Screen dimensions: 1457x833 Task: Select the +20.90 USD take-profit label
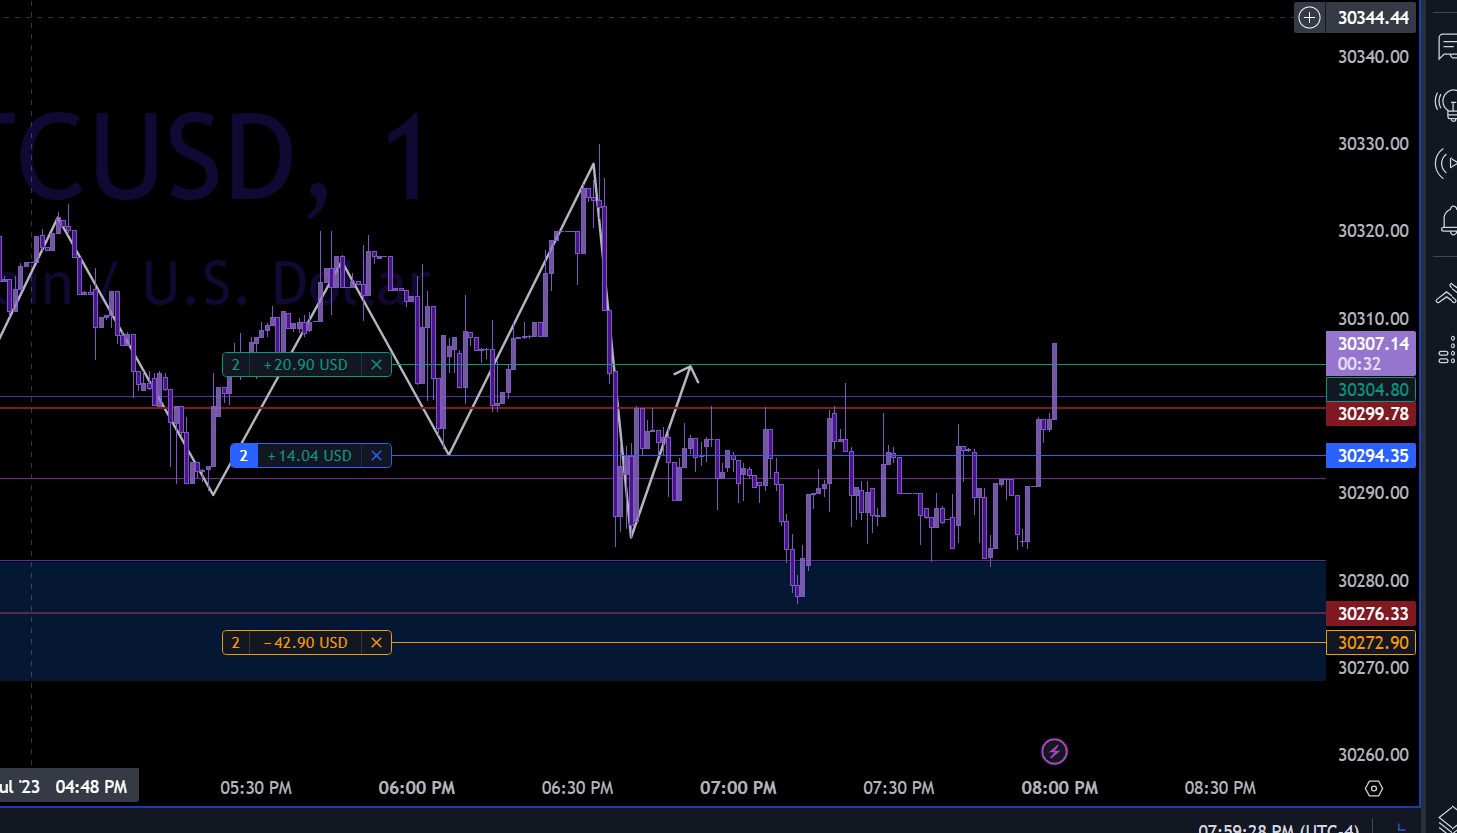point(306,365)
